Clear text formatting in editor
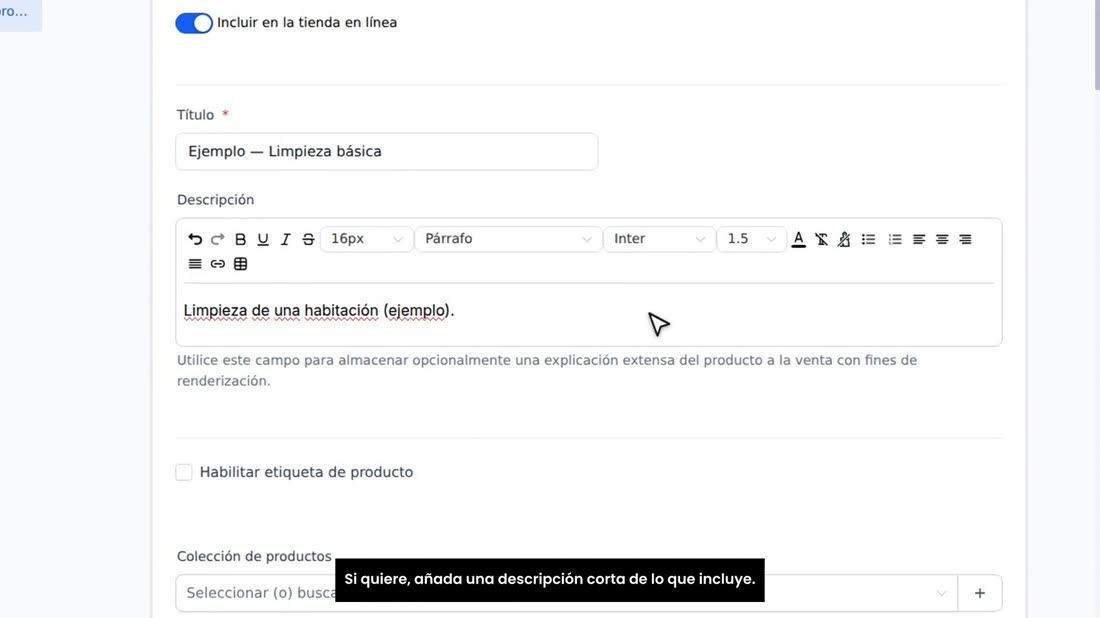The width and height of the screenshot is (1100, 618). pos(821,239)
